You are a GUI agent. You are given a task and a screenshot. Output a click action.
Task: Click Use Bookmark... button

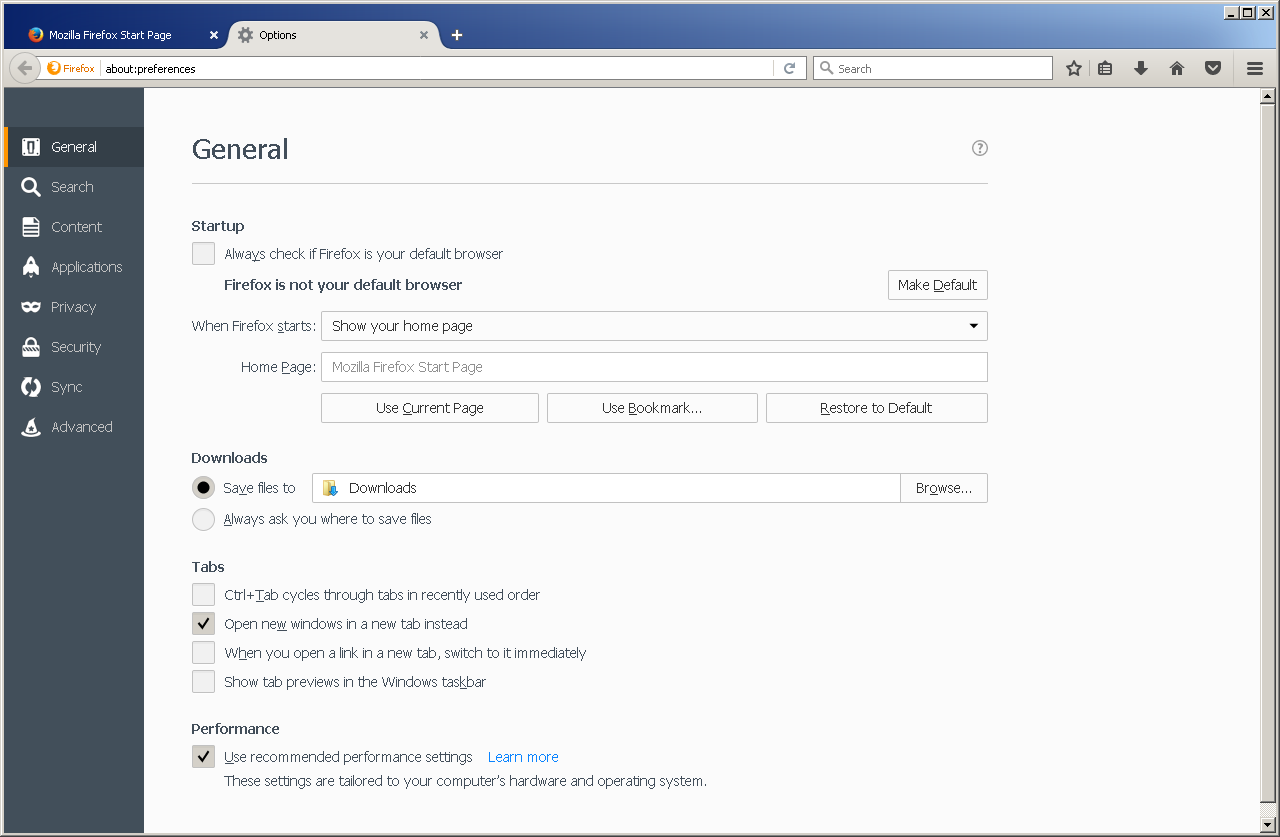coord(652,408)
